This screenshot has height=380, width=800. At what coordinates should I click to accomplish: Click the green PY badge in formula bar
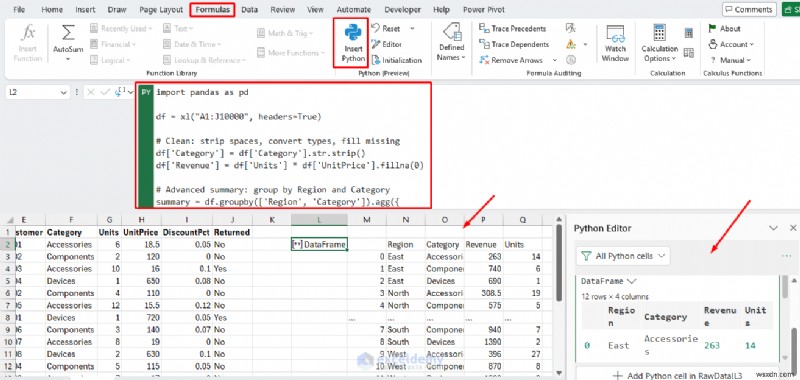(x=145, y=92)
